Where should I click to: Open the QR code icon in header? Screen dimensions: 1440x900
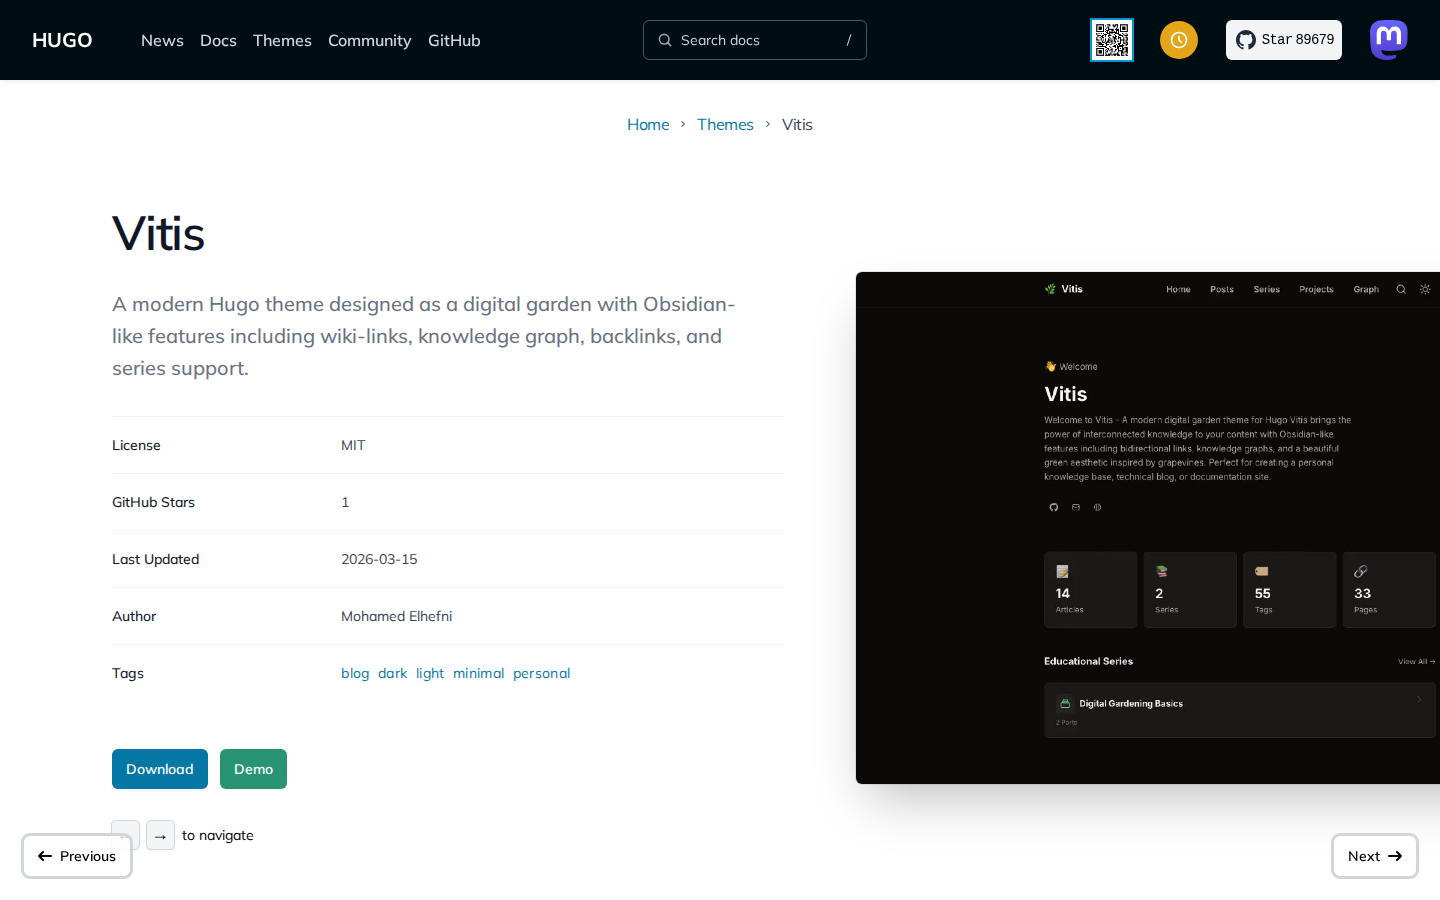coord(1112,40)
